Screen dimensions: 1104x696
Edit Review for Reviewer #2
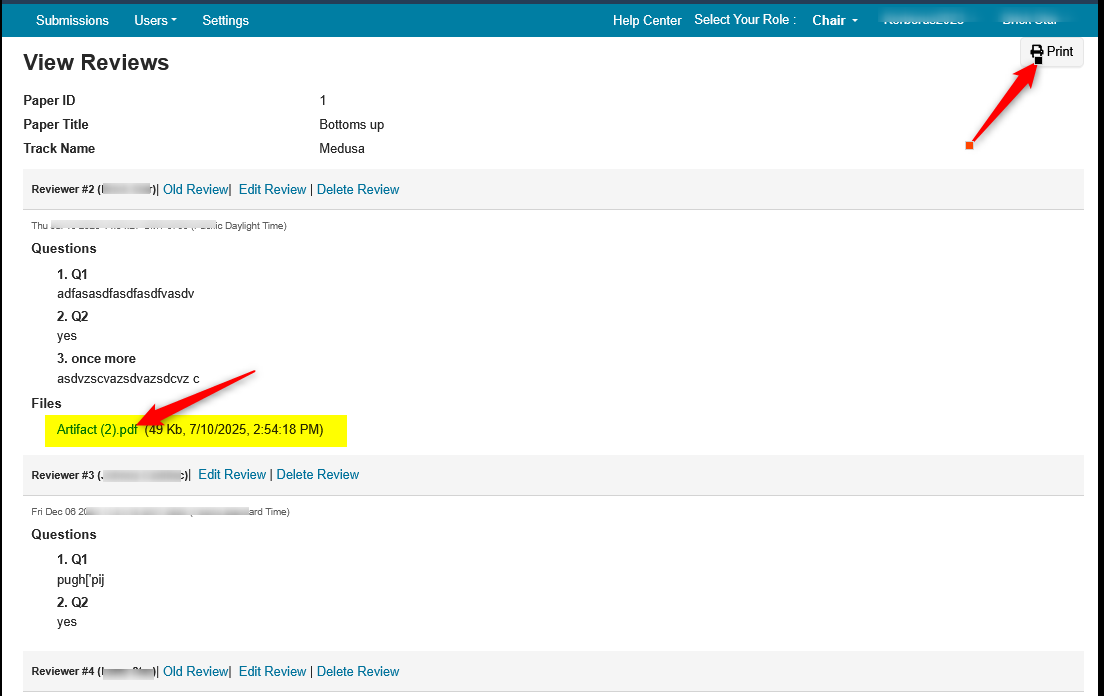[x=272, y=189]
